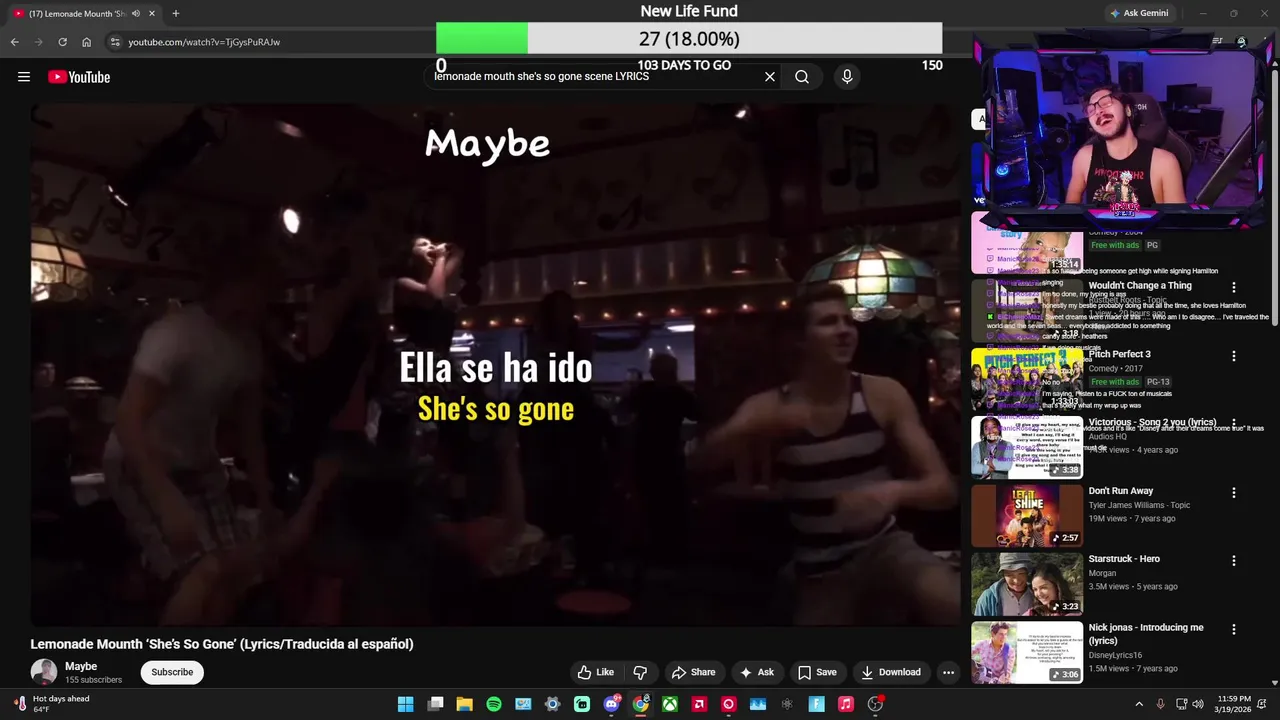Show hidden system tray icons
Screen dimensions: 1280x720
(x=1138, y=704)
